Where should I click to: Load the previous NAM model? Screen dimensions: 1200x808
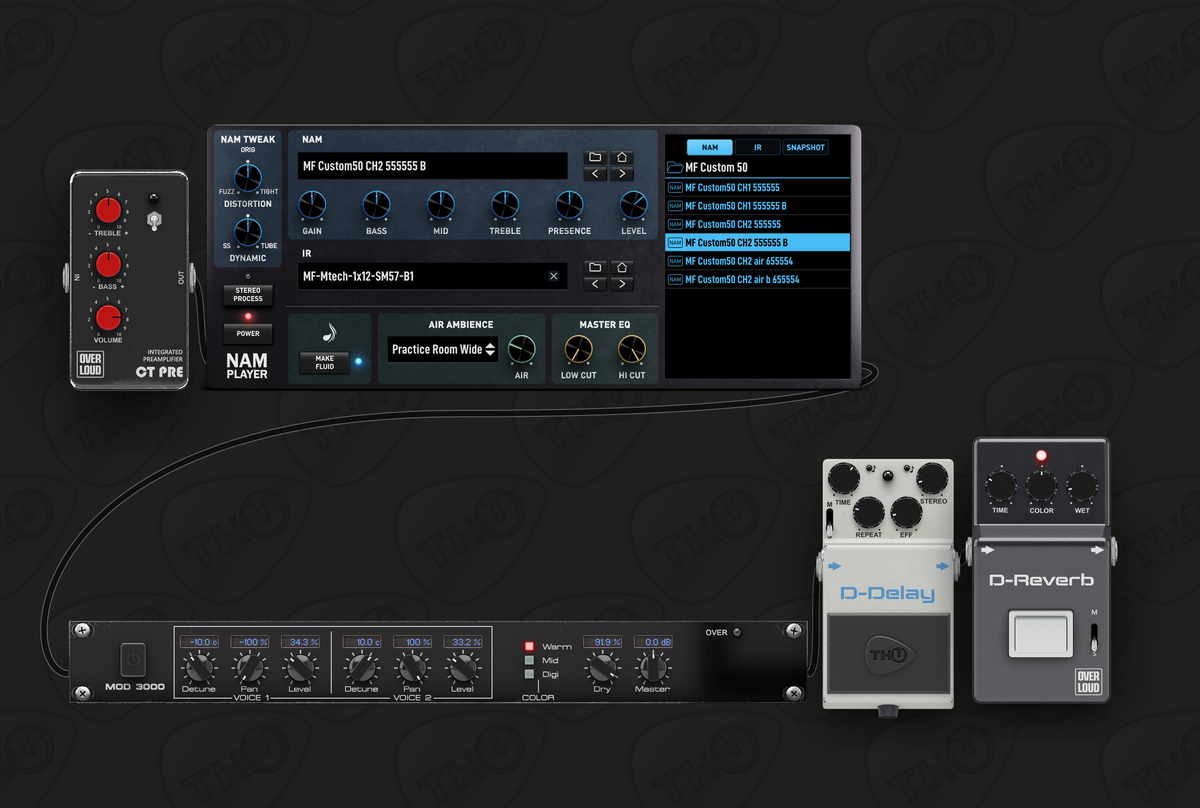595,174
